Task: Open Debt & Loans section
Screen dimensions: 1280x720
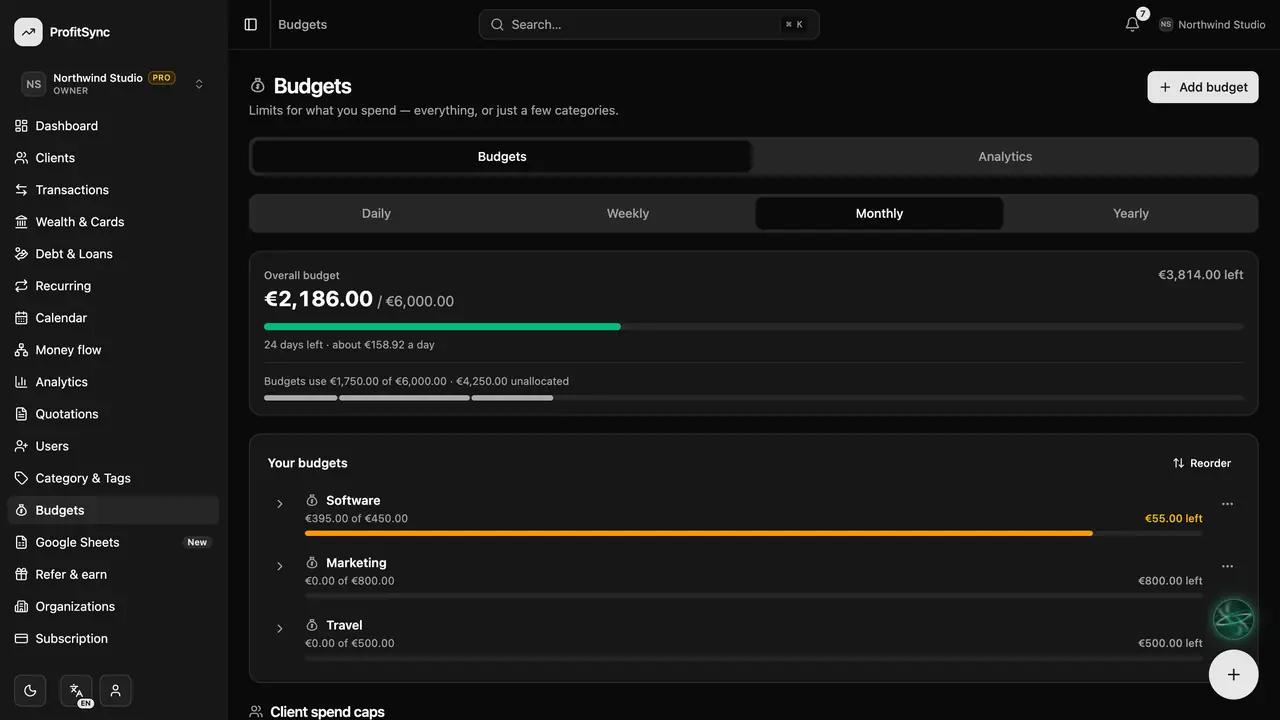Action: [113, 254]
